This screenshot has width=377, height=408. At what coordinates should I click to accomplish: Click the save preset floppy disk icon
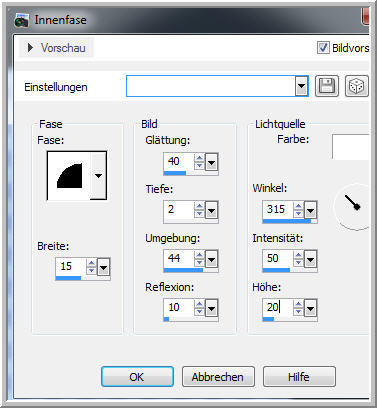tap(326, 86)
